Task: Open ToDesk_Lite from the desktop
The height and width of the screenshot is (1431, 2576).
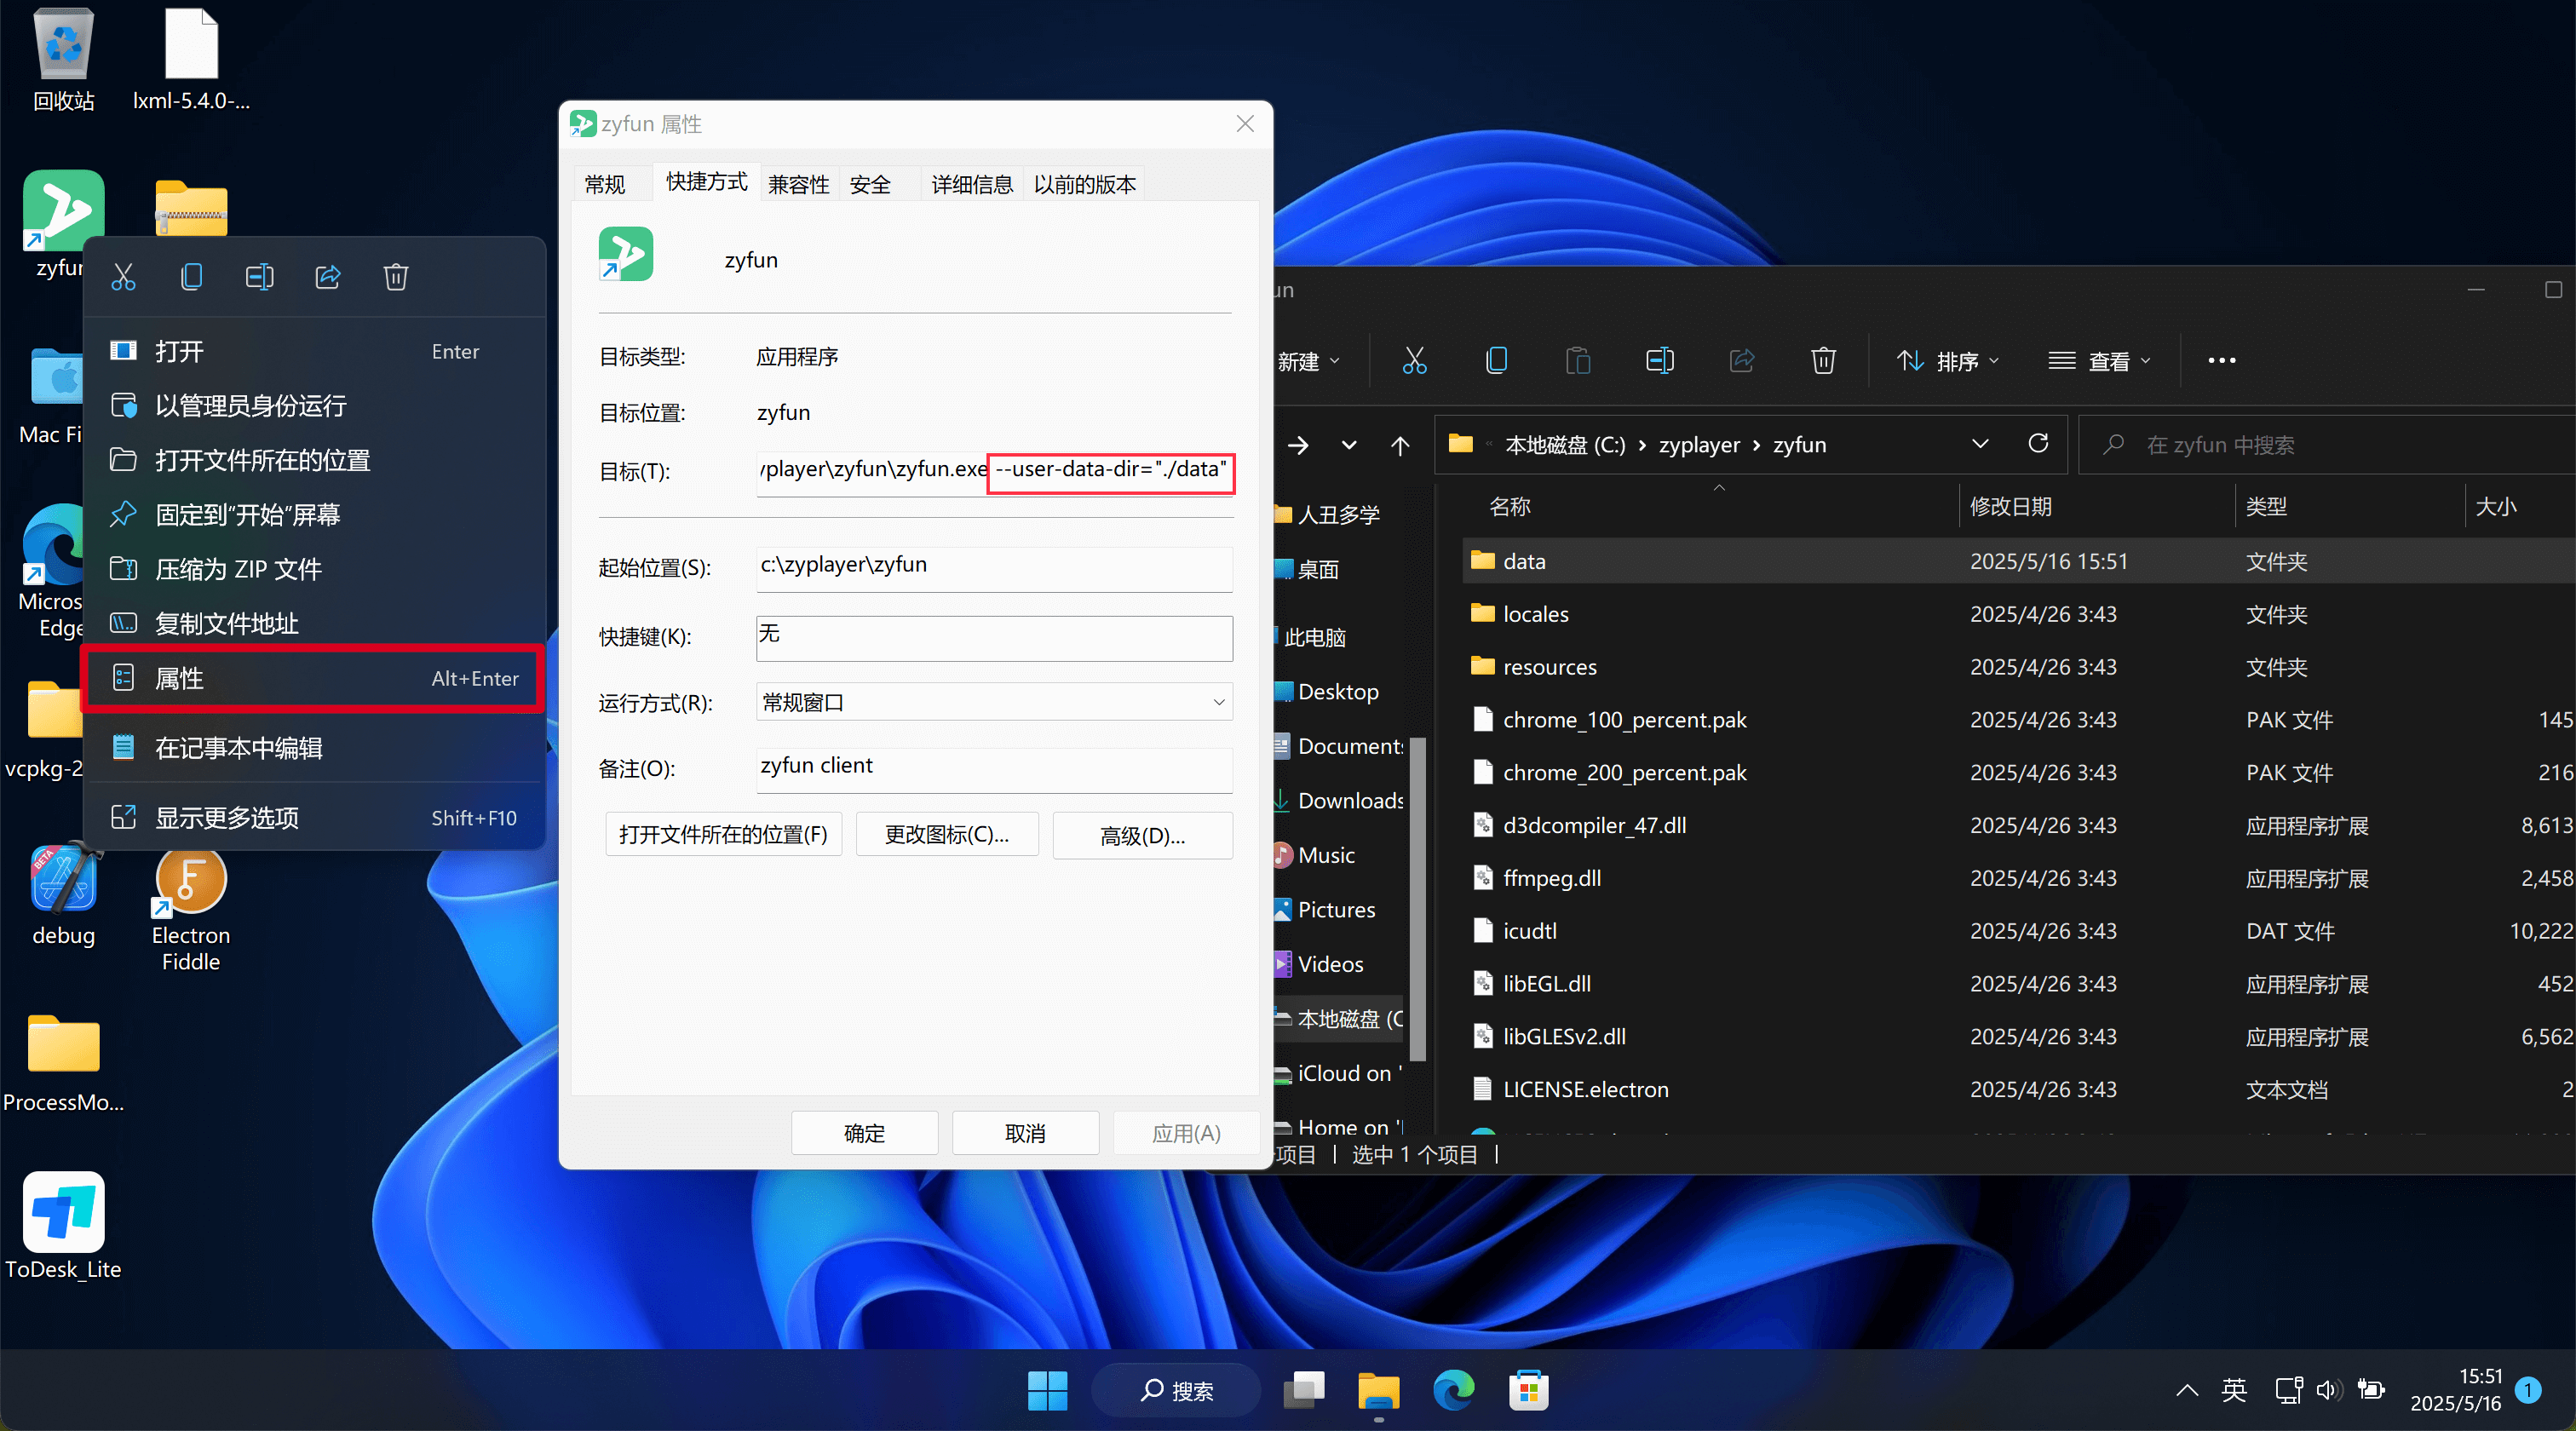Action: coord(63,1213)
